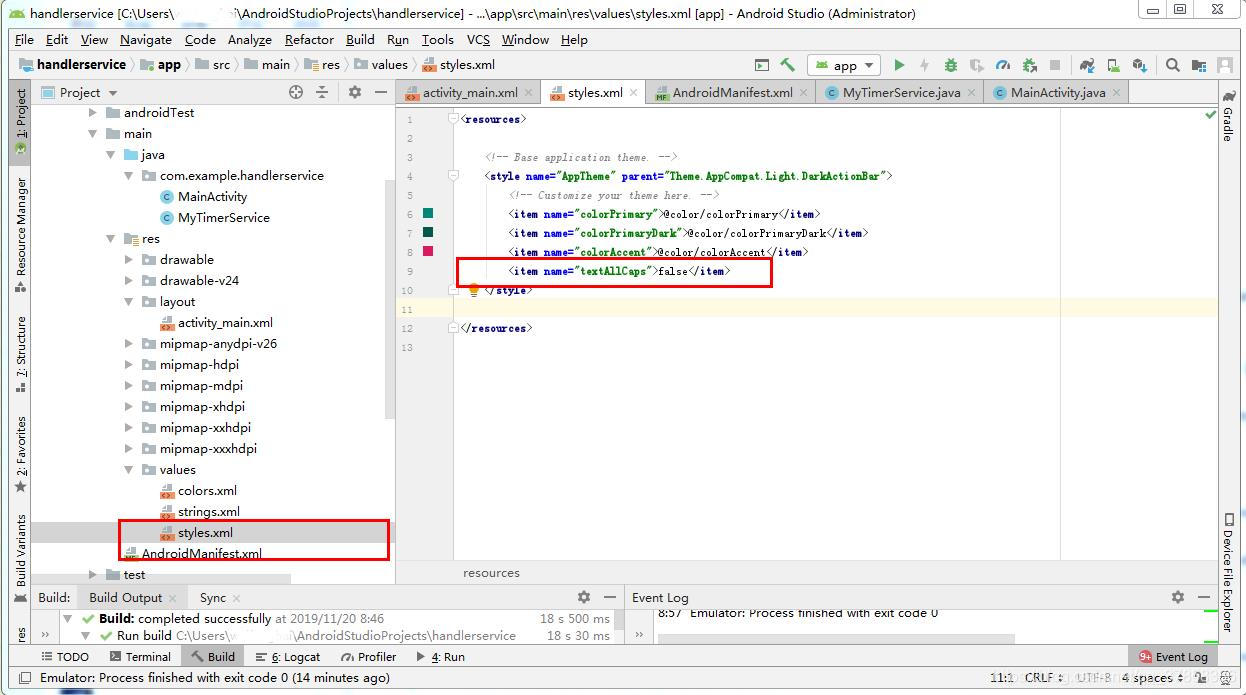Click Attach debugger to Android process icon
The height and width of the screenshot is (695, 1246).
tap(1029, 65)
